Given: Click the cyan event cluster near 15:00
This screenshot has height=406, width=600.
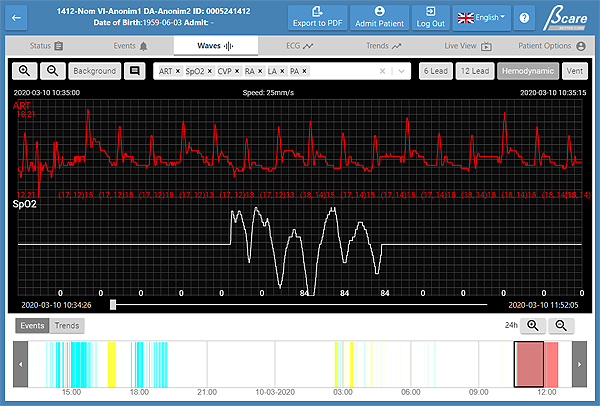Looking at the screenshot, I should click(78, 364).
